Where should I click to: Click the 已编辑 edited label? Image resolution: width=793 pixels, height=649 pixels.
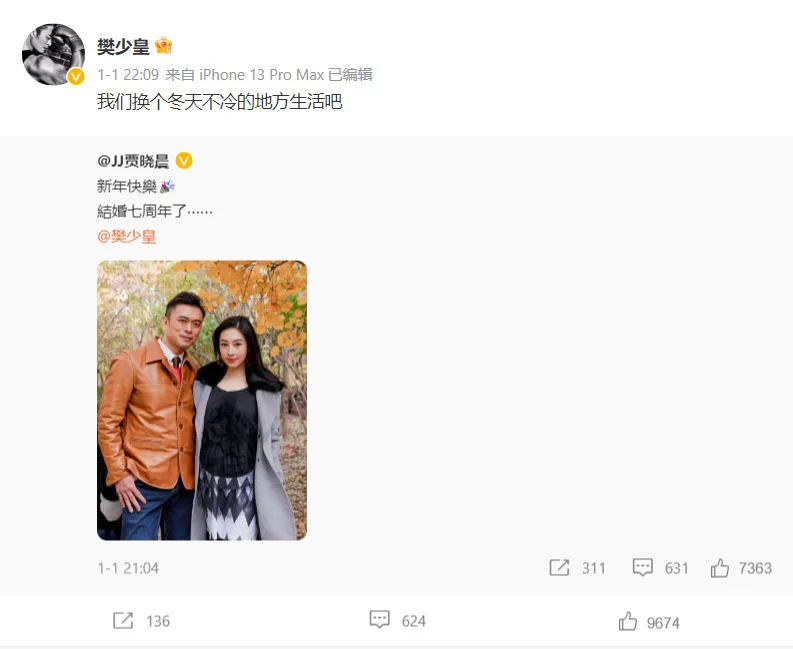point(350,75)
